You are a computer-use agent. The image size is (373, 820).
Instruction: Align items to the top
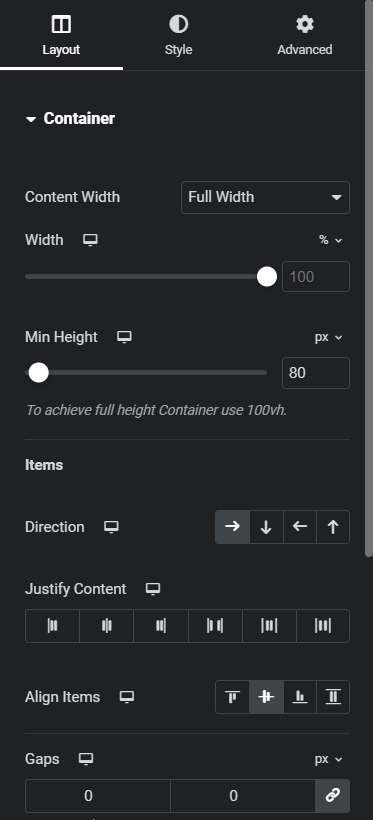tap(232, 697)
